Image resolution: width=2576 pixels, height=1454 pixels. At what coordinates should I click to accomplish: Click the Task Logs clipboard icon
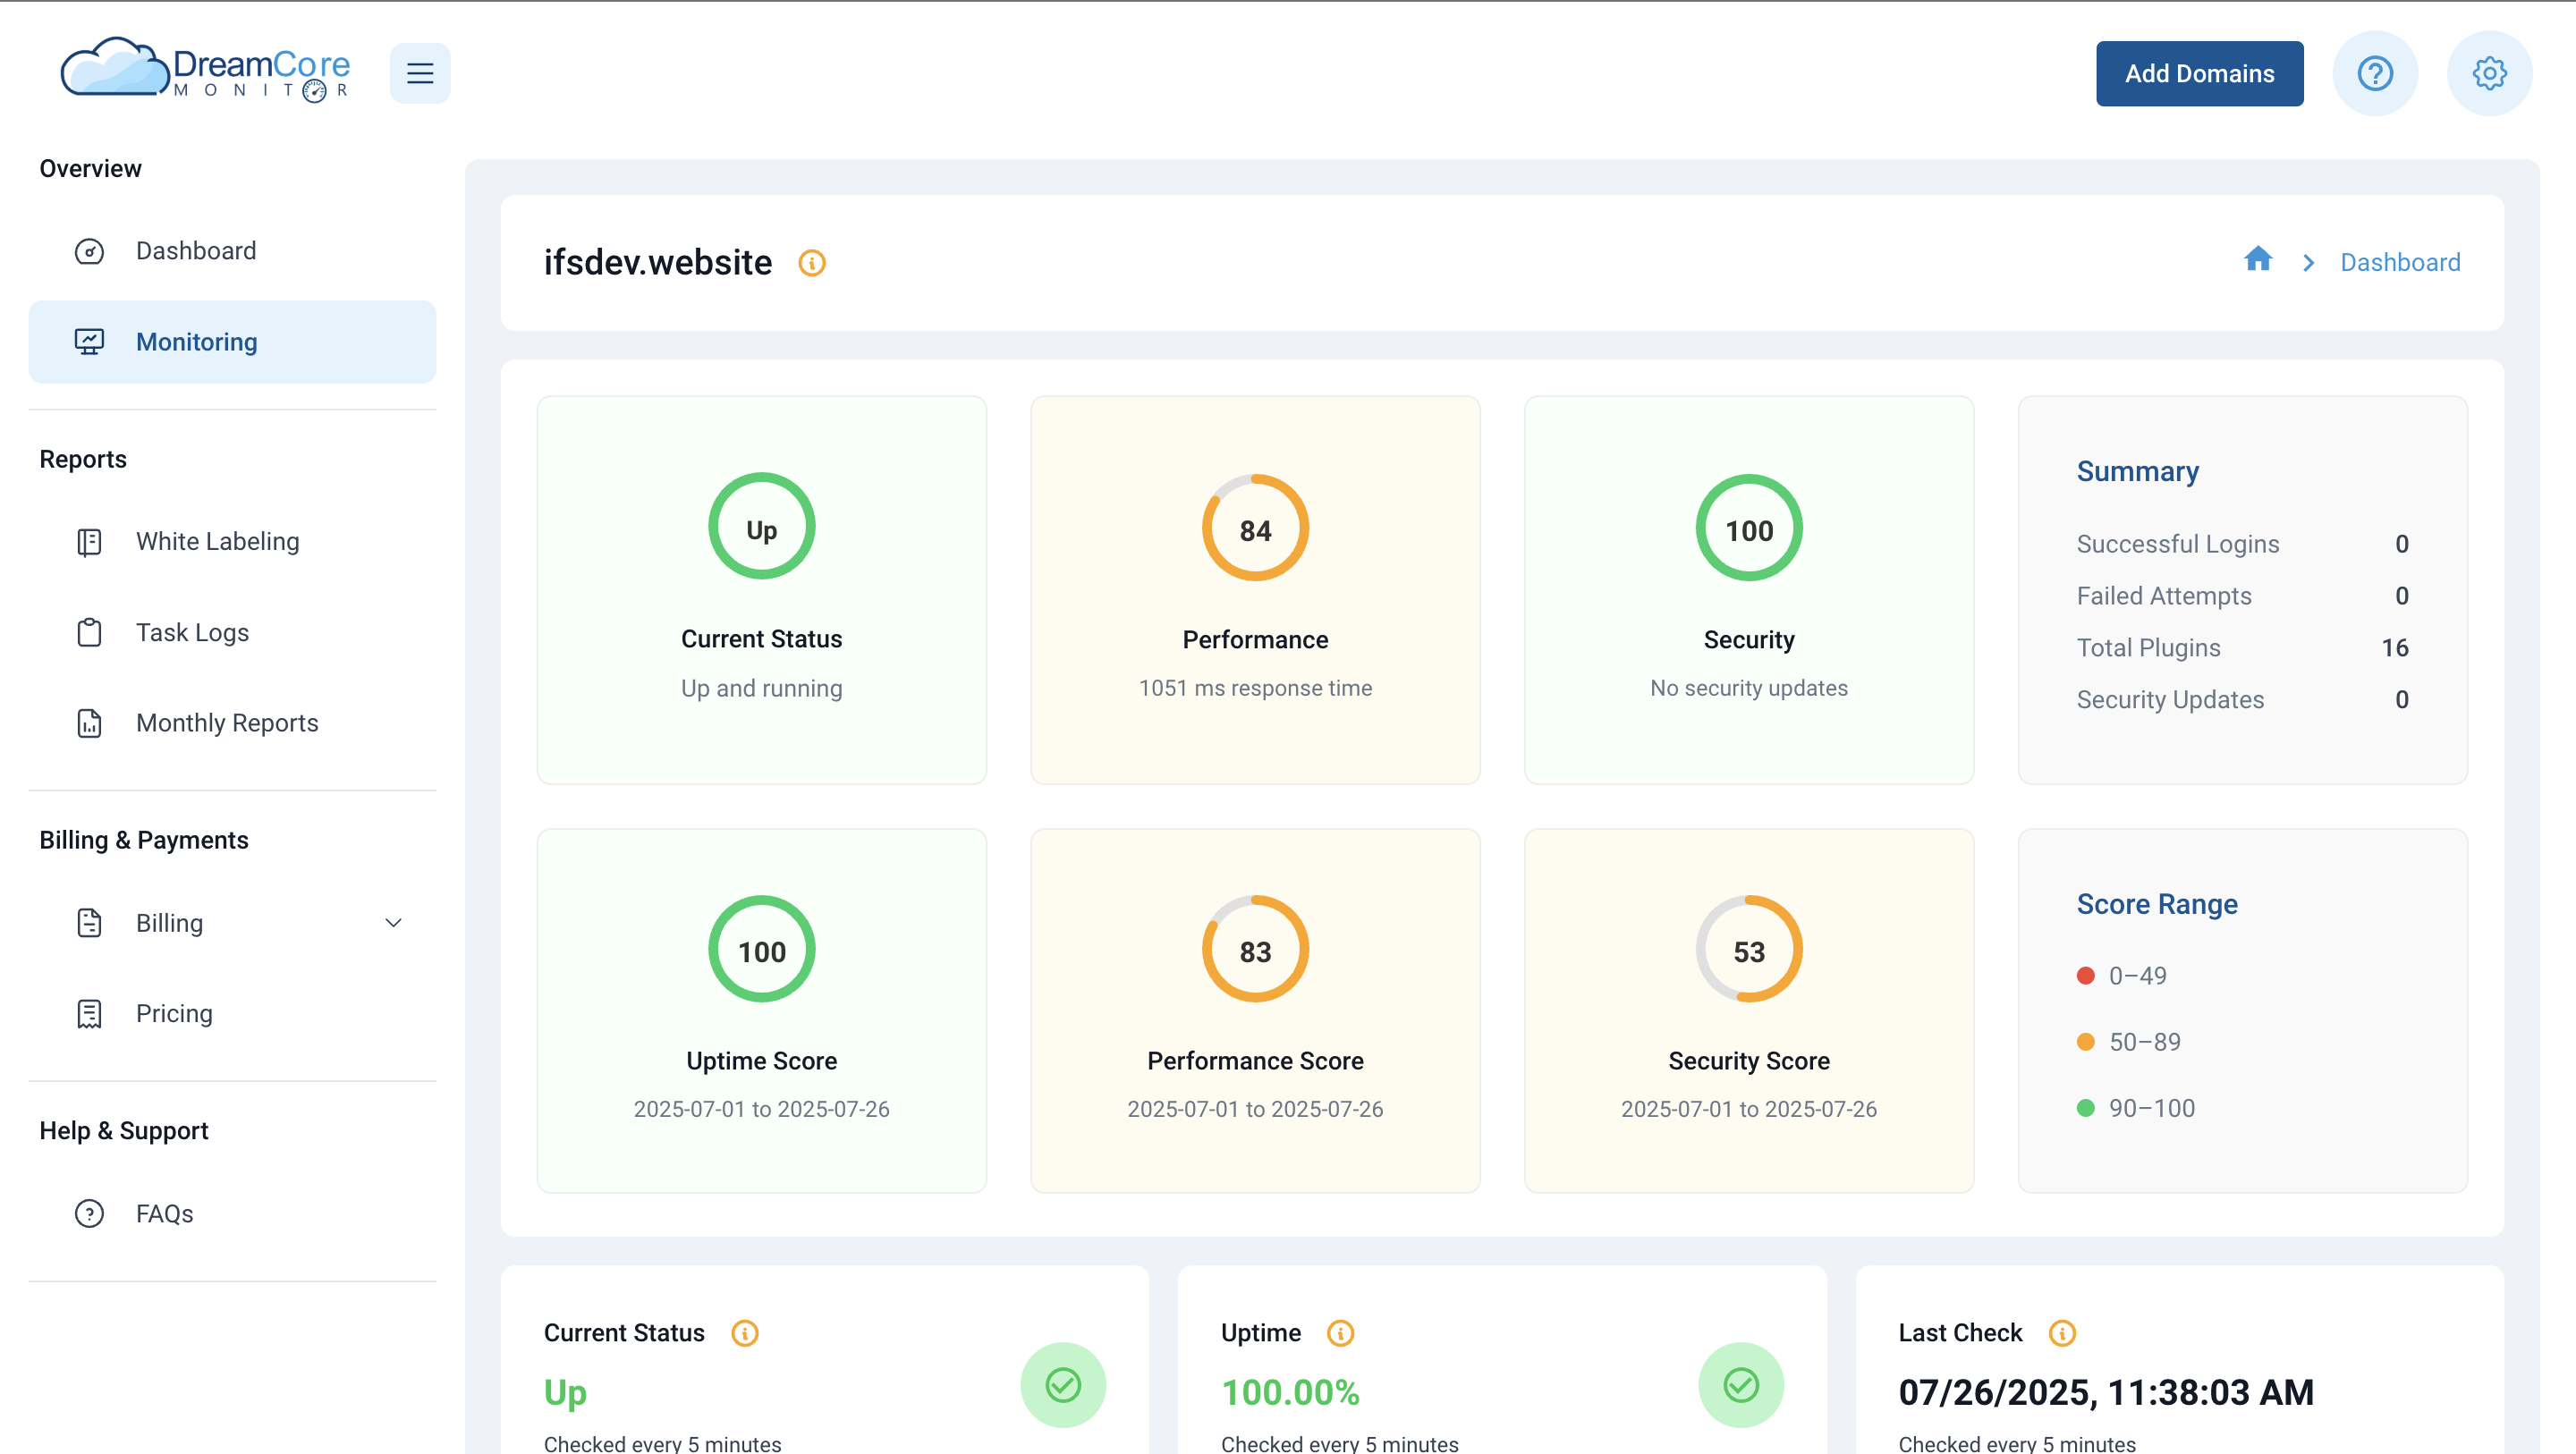pyautogui.click(x=89, y=632)
